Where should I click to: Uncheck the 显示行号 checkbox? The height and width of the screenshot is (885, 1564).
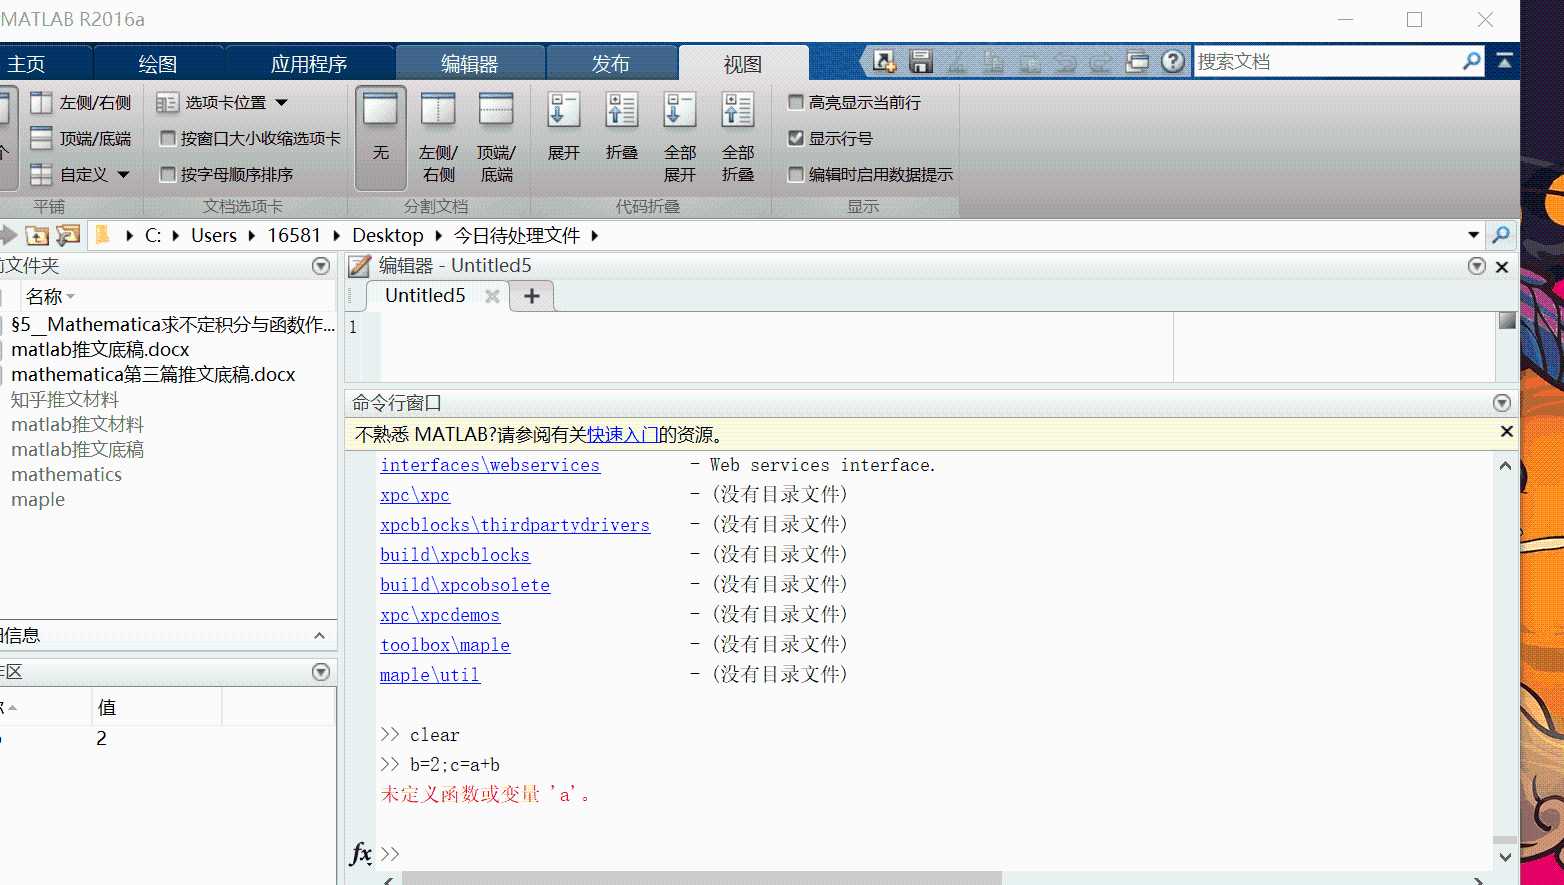click(796, 138)
